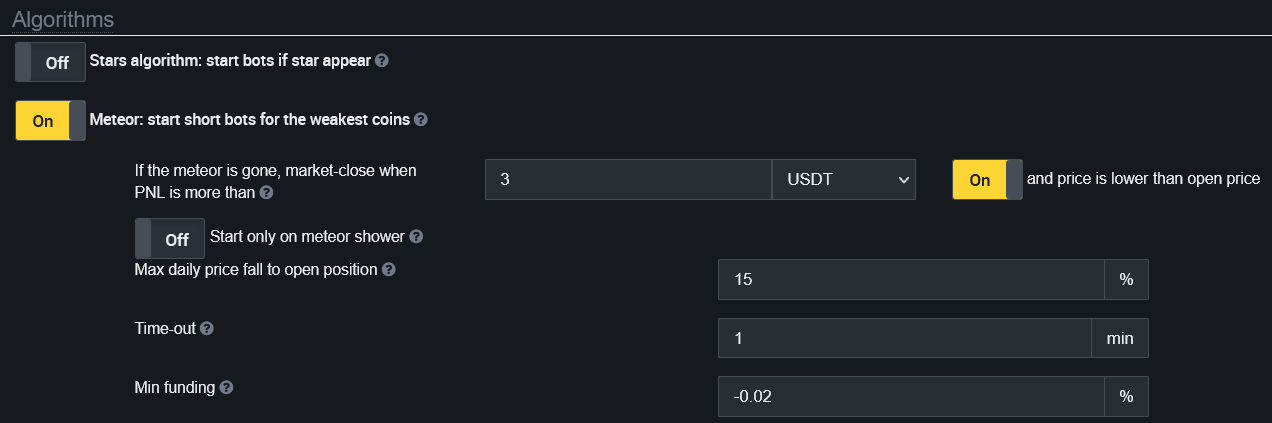This screenshot has height=423, width=1272.
Task: Show help for PNL is more than
Action: point(266,192)
